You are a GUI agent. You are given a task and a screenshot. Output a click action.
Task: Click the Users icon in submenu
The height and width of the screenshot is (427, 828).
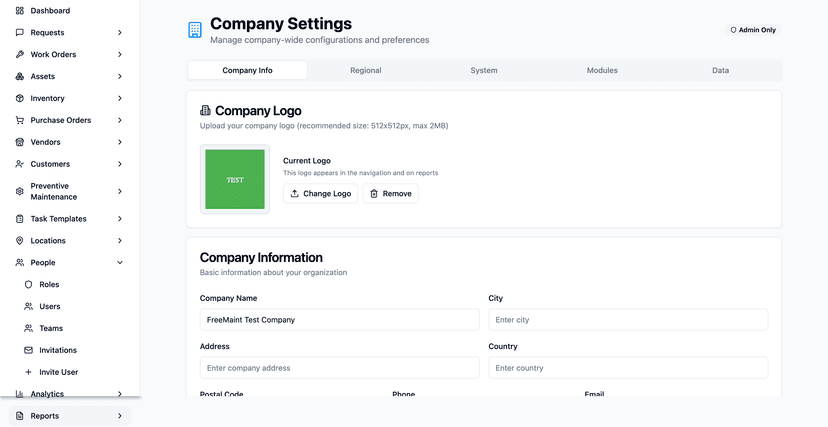click(29, 306)
